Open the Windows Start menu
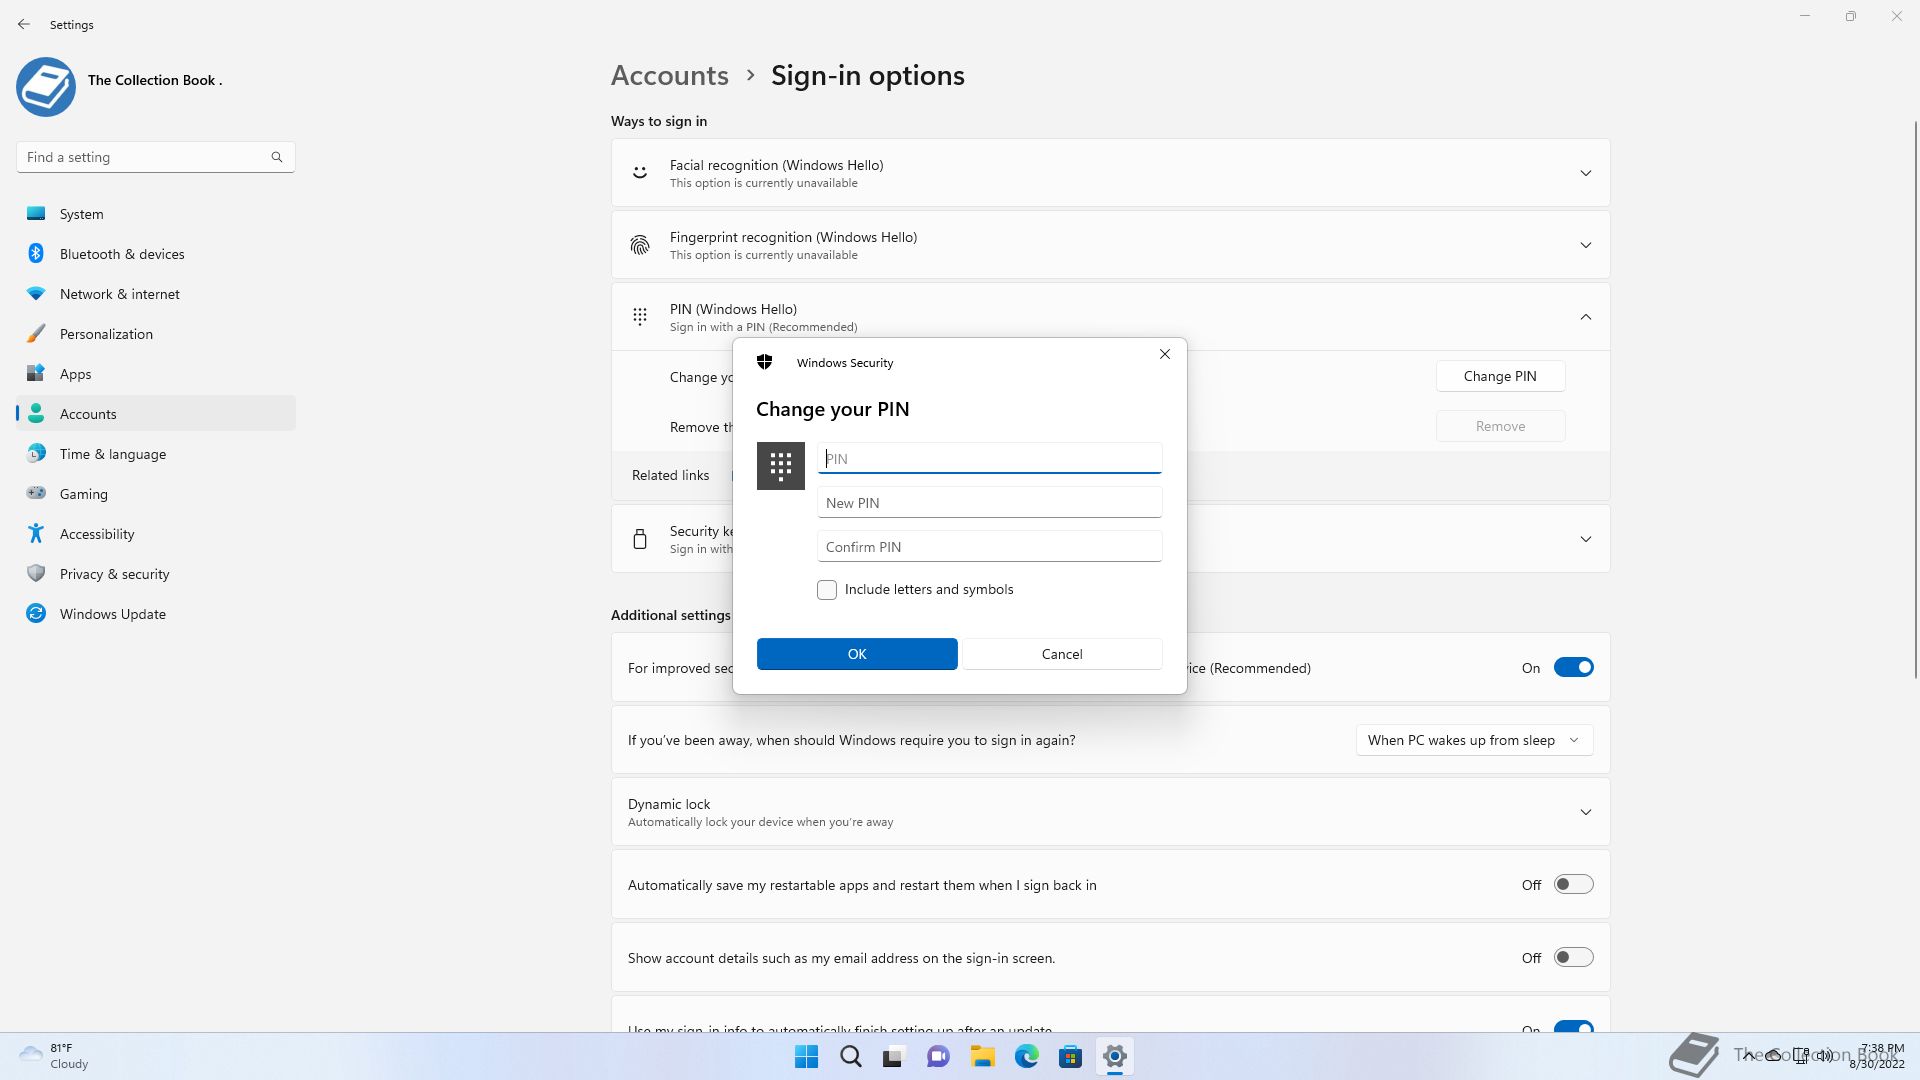Screen dimensions: 1920x1080 click(806, 1056)
